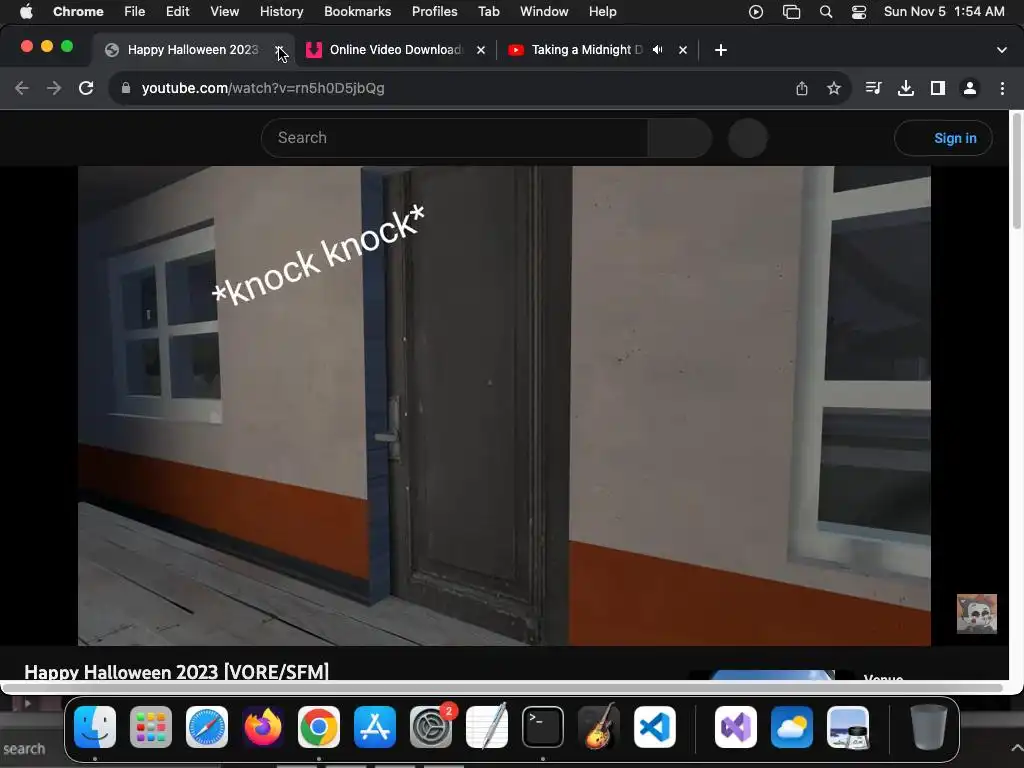
Task: Launch GarageBand from the Dock
Action: (x=599, y=727)
